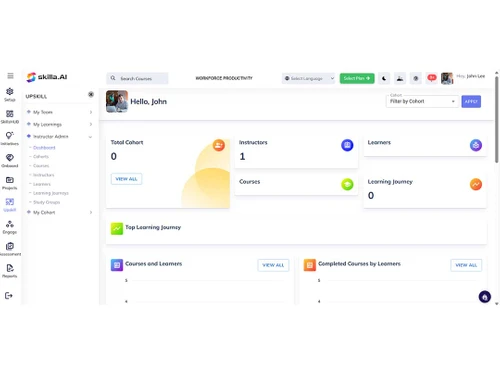This screenshot has width=500, height=375.
Task: Expand the My Team menu
Action: click(x=59, y=112)
